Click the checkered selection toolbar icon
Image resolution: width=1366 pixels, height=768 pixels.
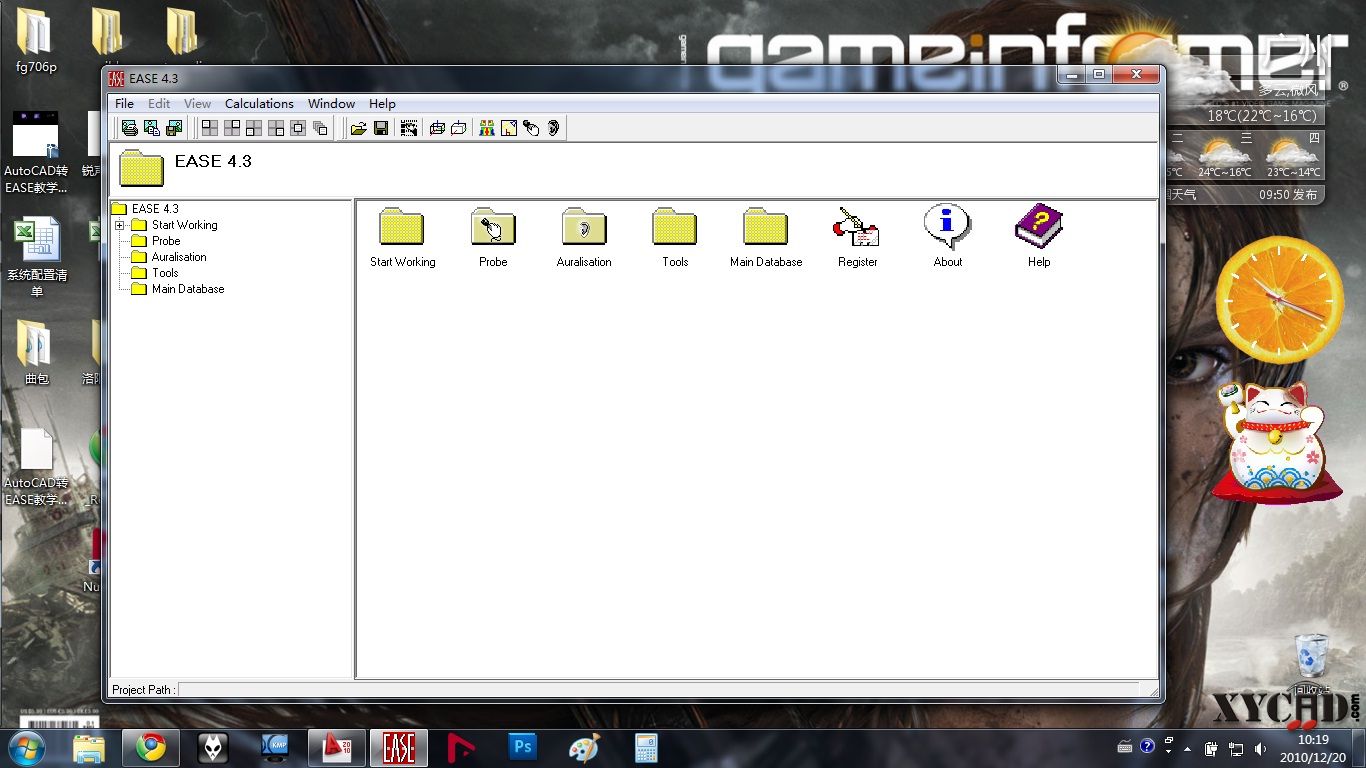pyautogui.click(x=408, y=128)
